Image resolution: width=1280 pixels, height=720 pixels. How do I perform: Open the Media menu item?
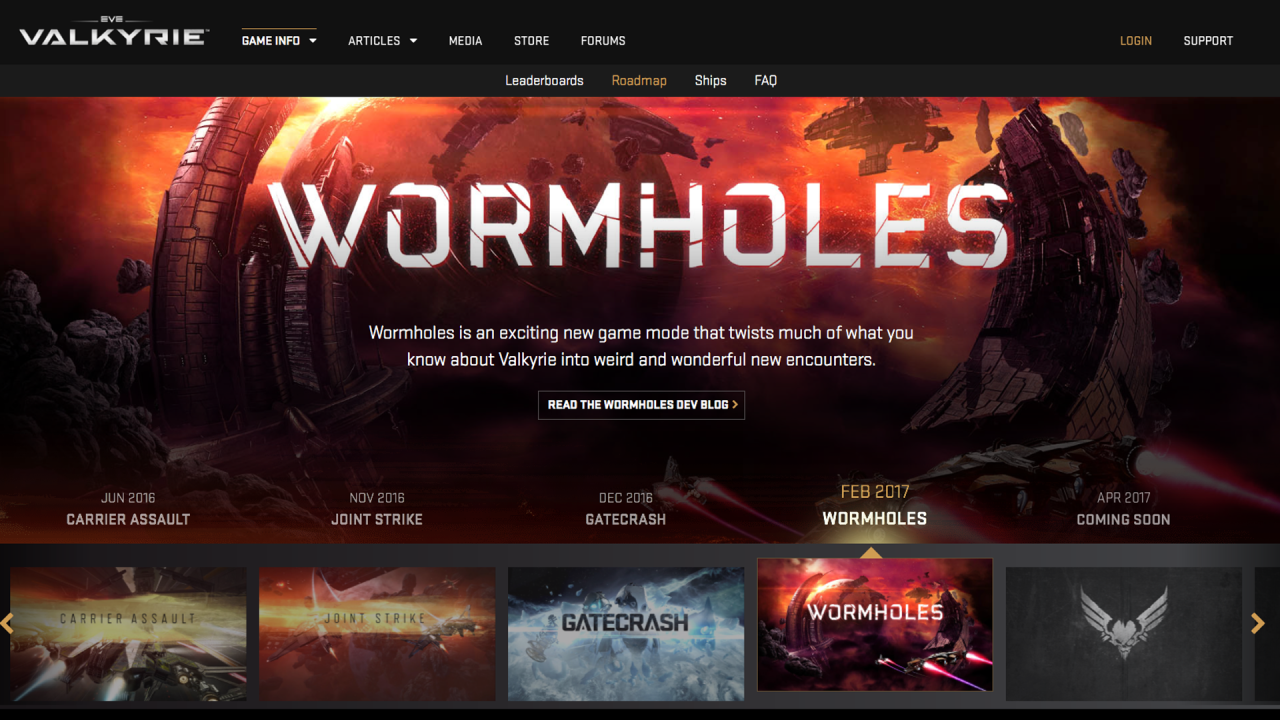(465, 41)
